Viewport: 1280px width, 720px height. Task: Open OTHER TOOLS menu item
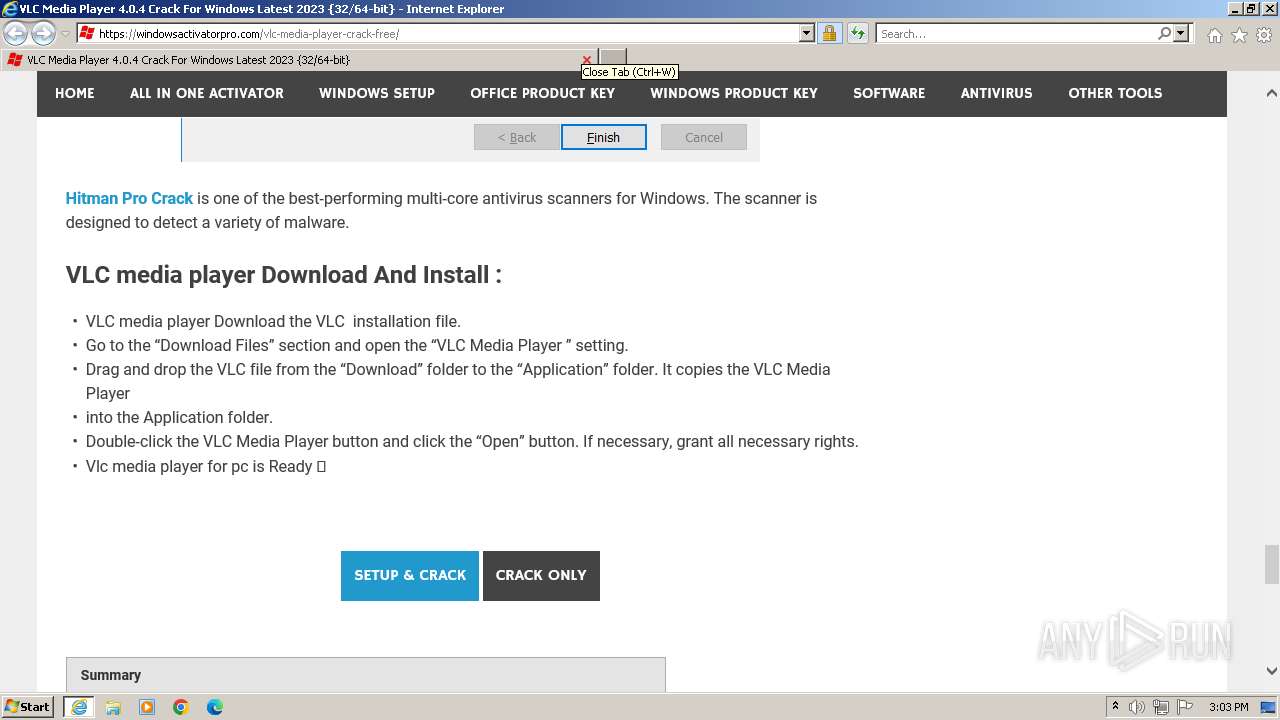(1115, 93)
